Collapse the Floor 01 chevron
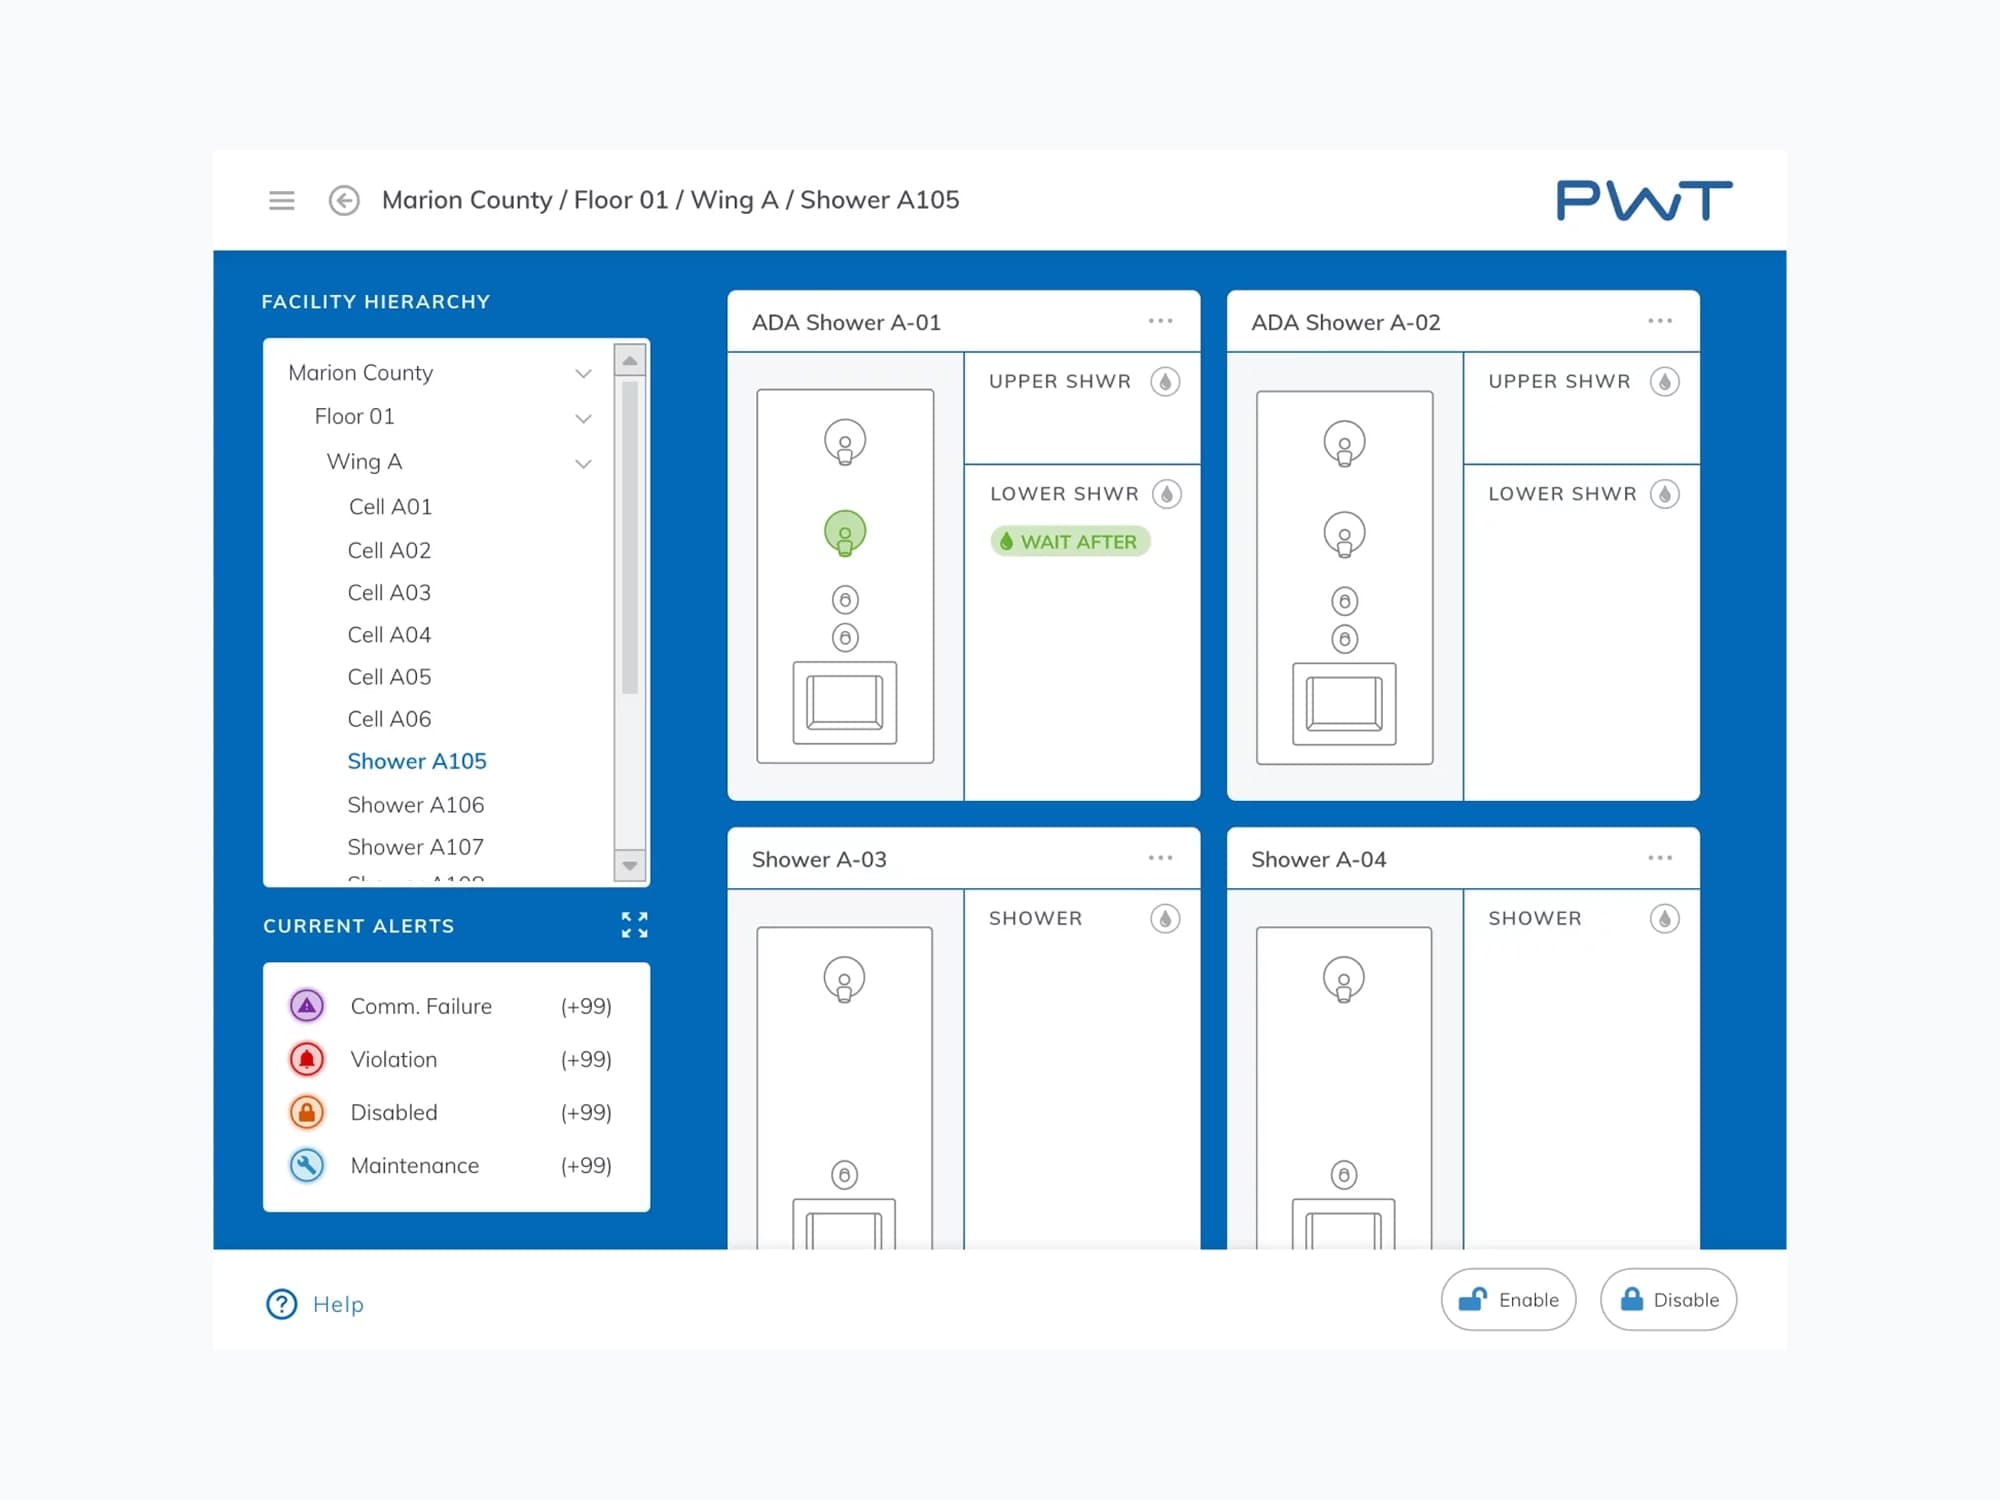The width and height of the screenshot is (2000, 1500). point(583,418)
